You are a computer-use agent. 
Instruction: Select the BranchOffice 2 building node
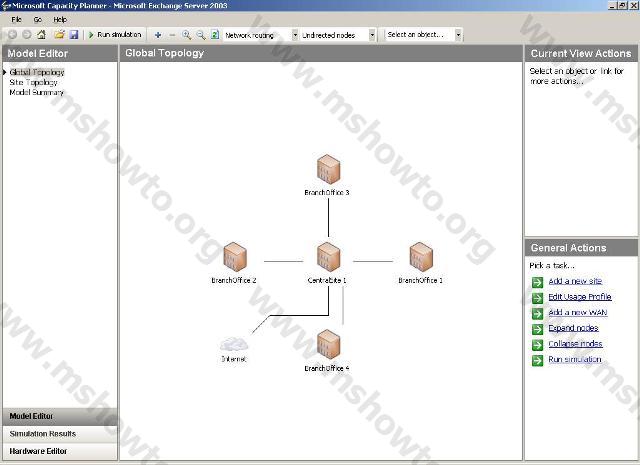point(235,257)
